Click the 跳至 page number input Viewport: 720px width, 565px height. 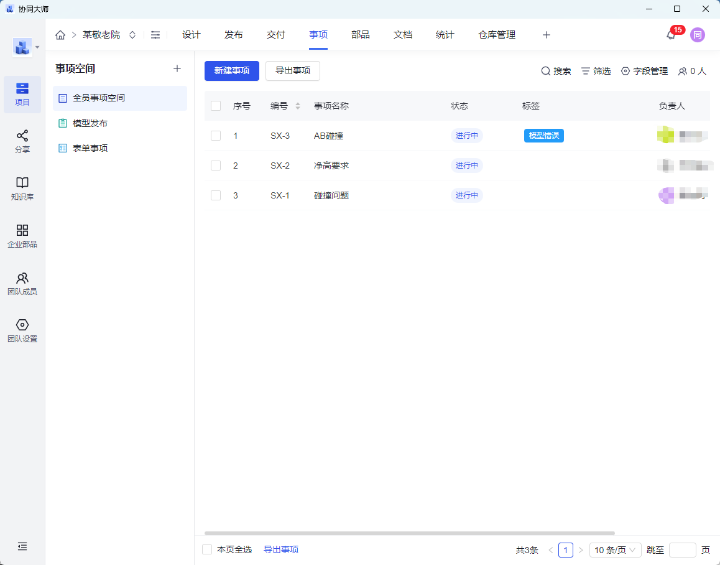tap(682, 550)
